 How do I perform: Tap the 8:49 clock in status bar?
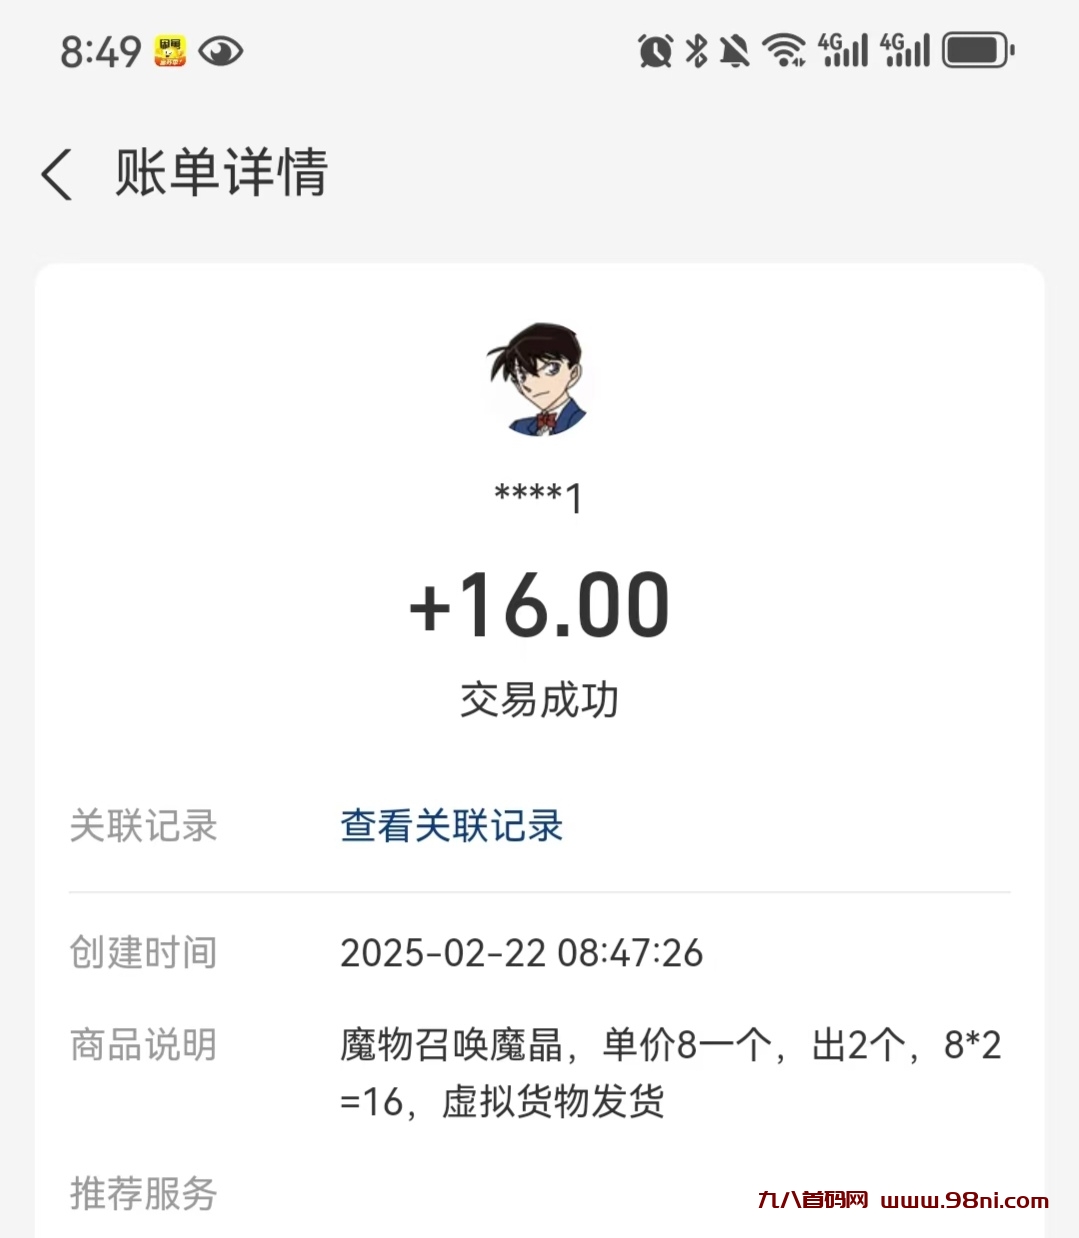(100, 51)
